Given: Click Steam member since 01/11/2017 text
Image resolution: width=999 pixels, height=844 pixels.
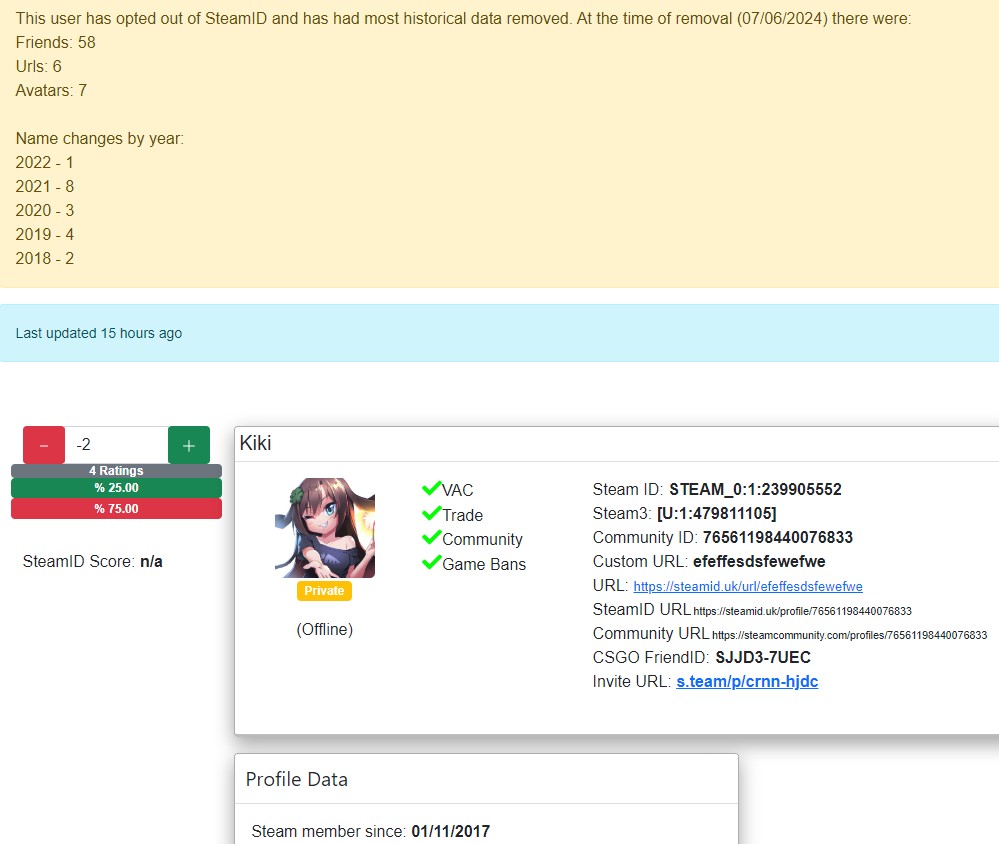Looking at the screenshot, I should tap(371, 831).
